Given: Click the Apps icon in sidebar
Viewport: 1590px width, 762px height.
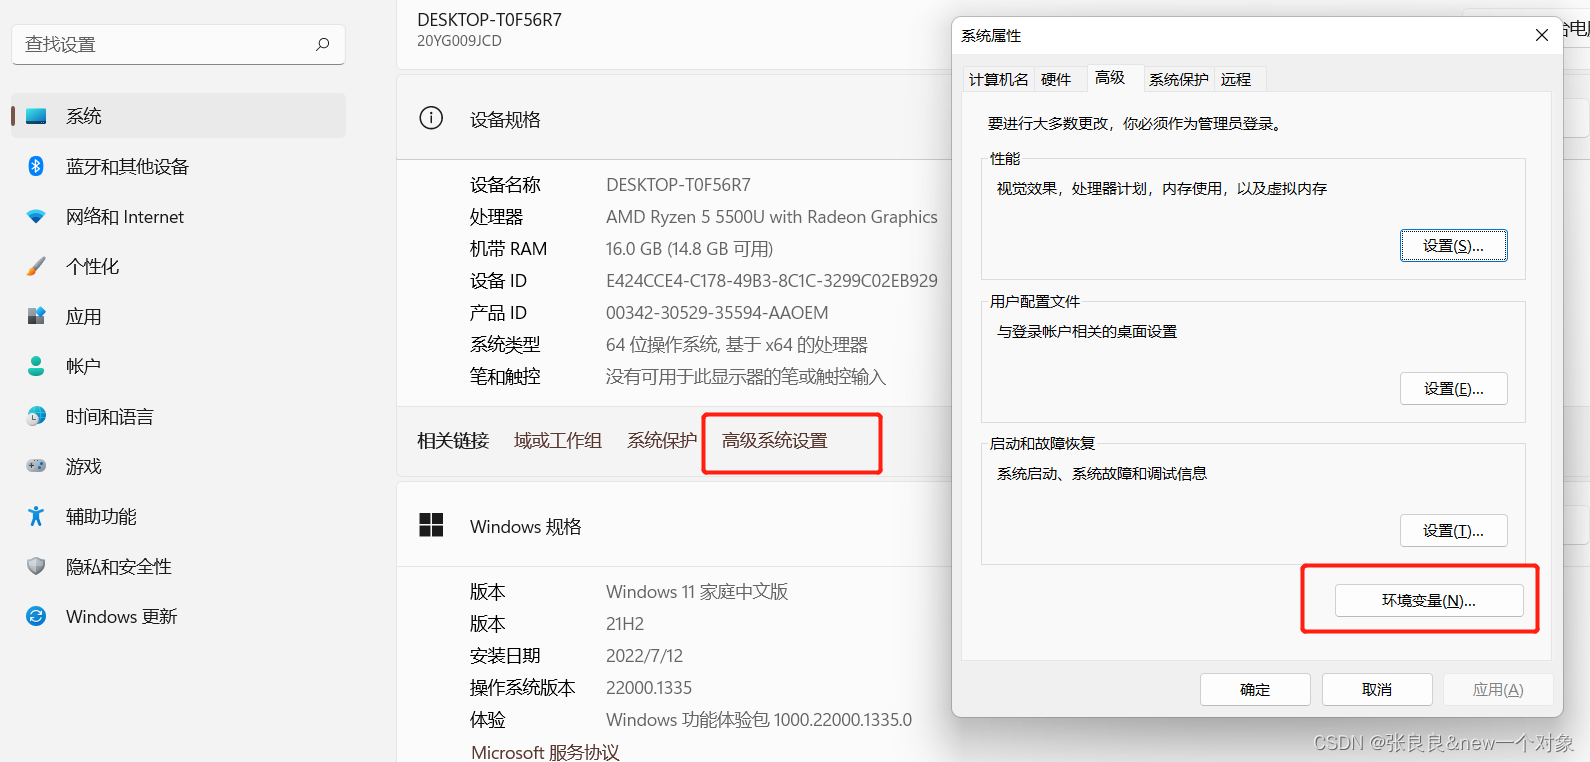Looking at the screenshot, I should (36, 316).
